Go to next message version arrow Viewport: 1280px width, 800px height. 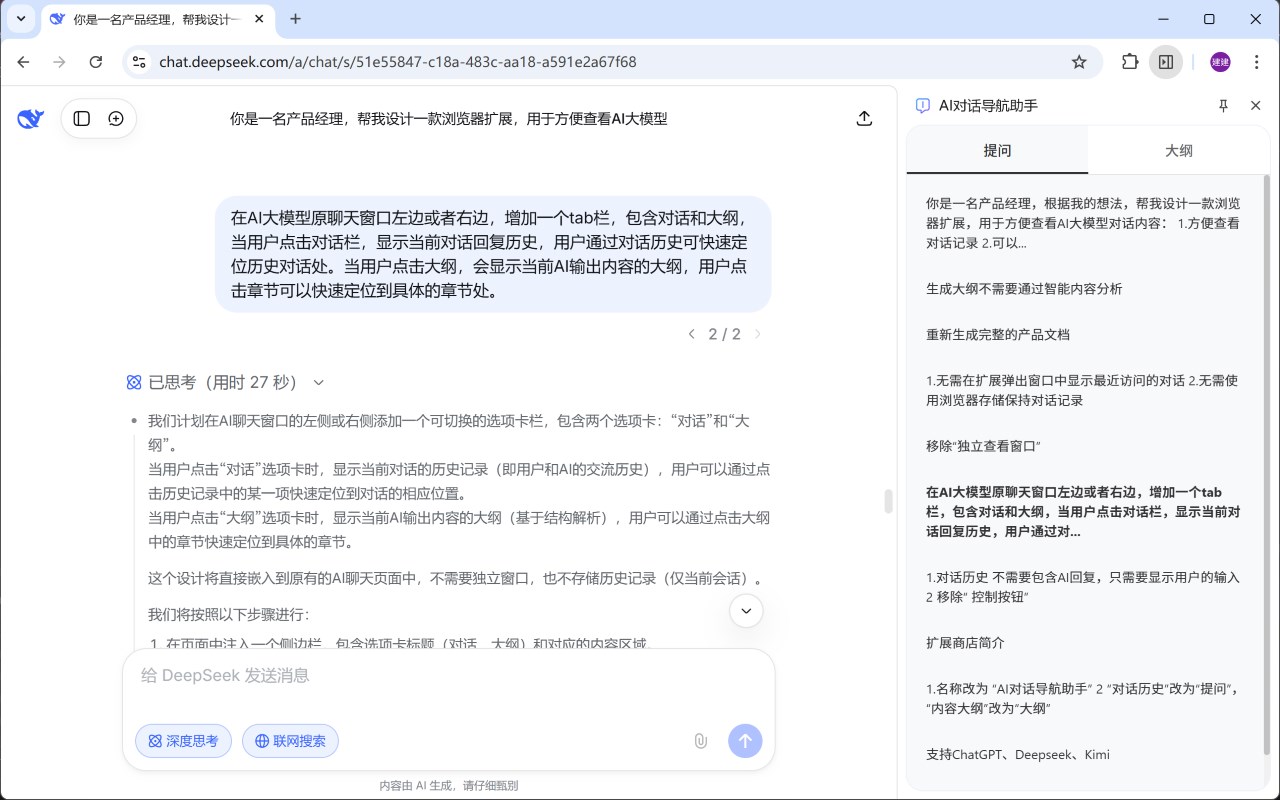[x=758, y=334]
